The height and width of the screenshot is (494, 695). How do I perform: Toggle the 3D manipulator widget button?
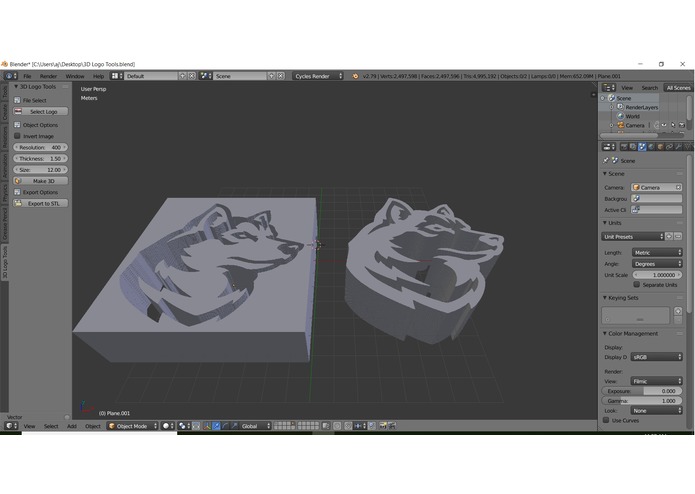[x=207, y=426]
